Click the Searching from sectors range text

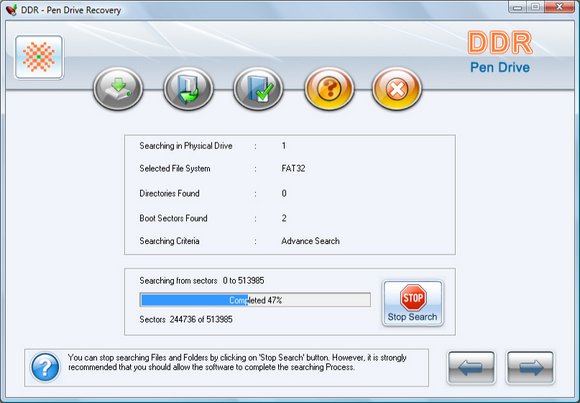point(202,281)
